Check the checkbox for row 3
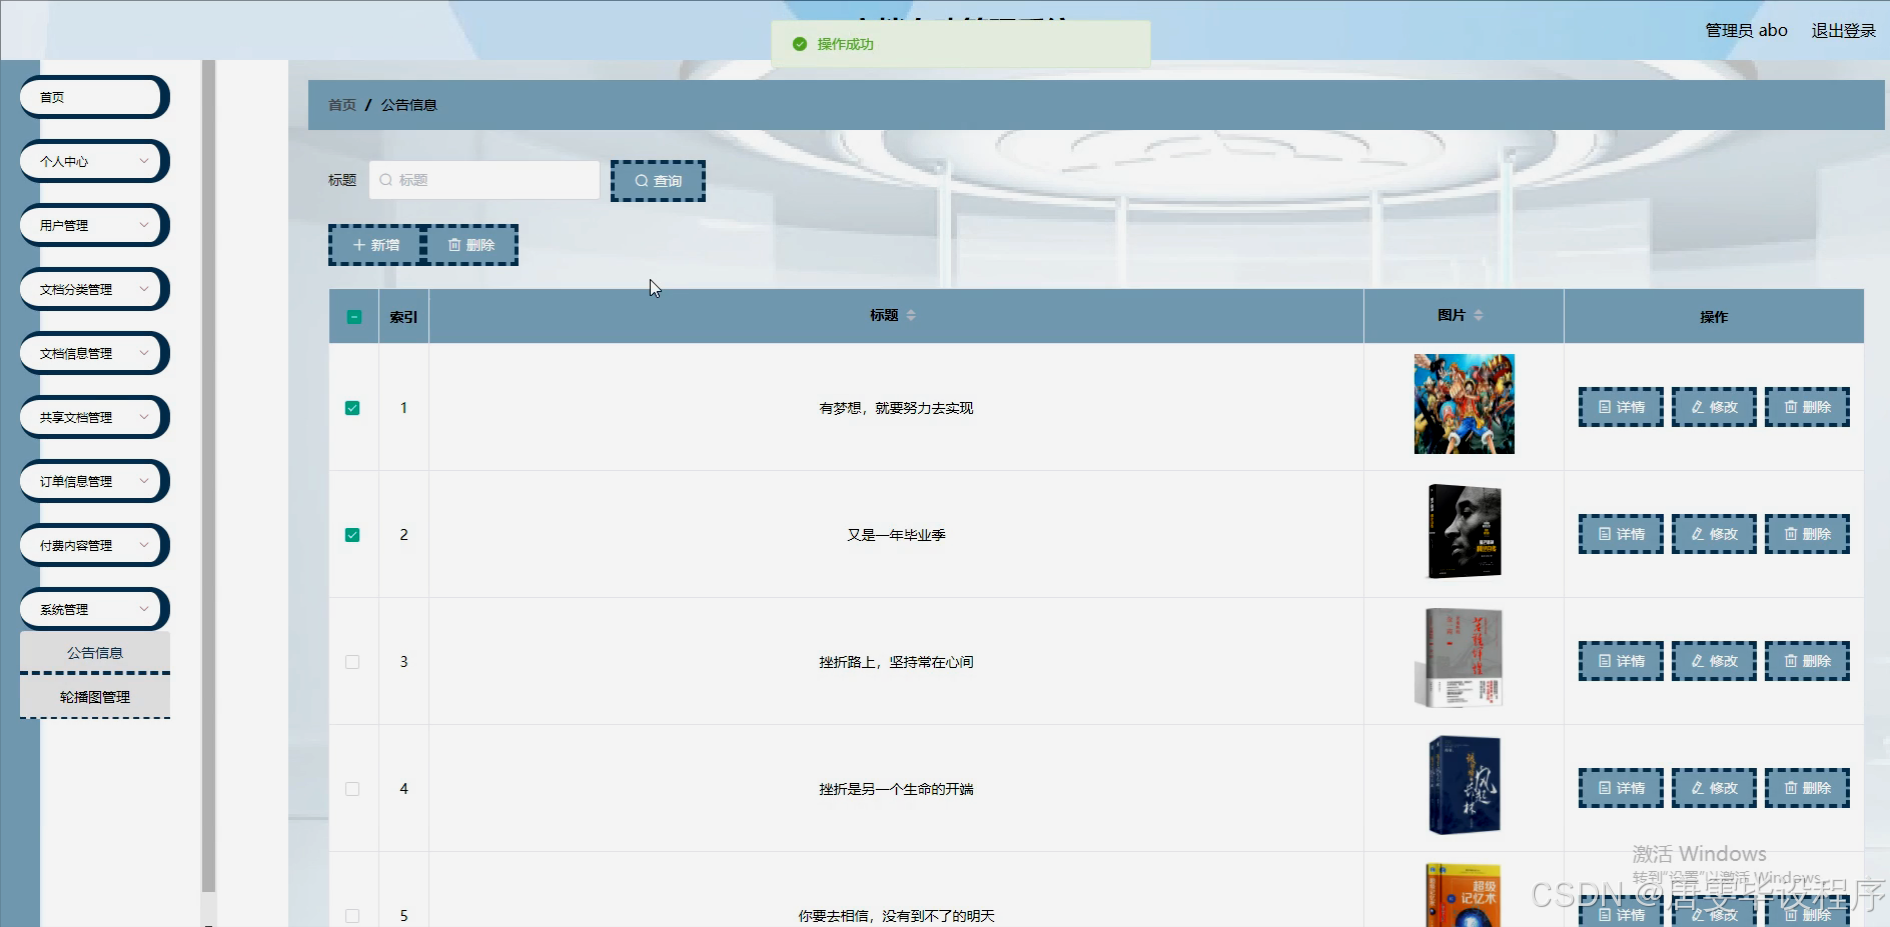This screenshot has height=927, width=1890. pyautogui.click(x=352, y=662)
